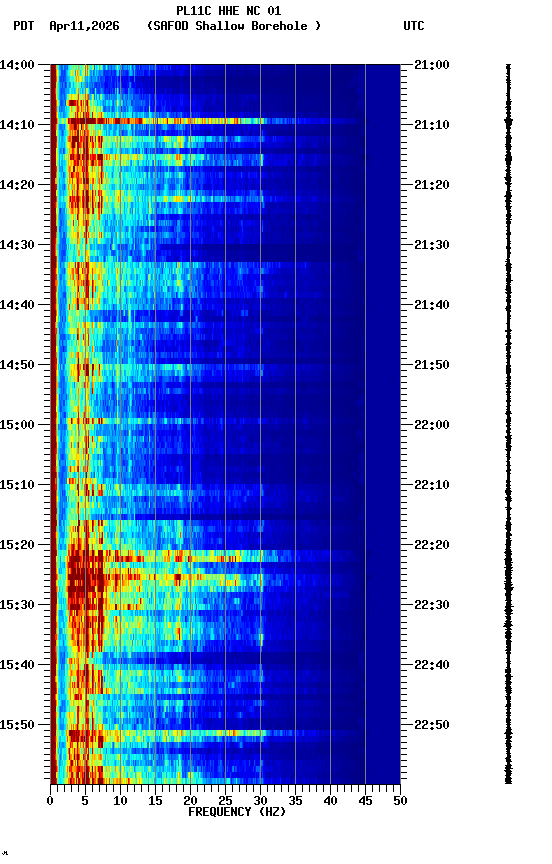Click the 15:40 PDT time label

17,665
